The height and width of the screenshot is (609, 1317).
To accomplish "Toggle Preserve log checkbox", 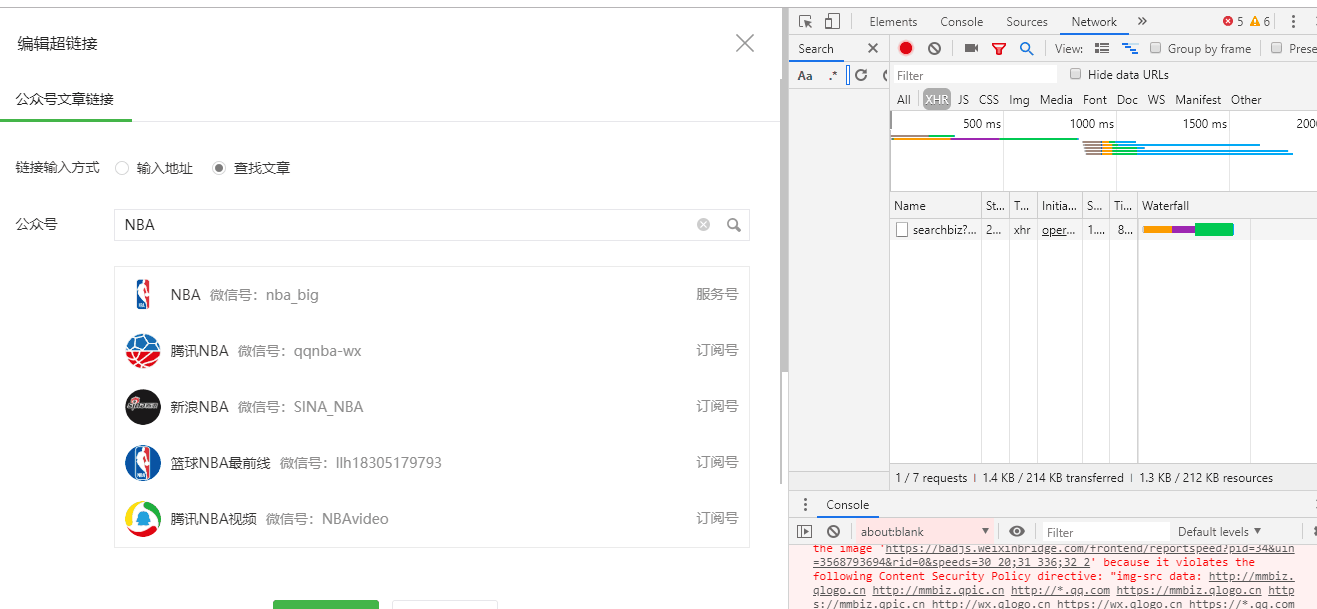I will 1276,48.
